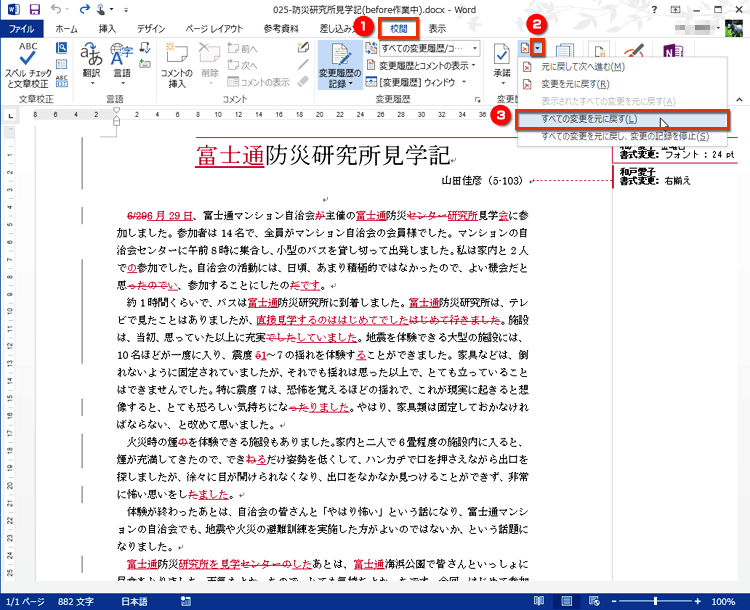Select the ink eraser icon
Viewport: 750px width, 610px height.
click(x=303, y=81)
